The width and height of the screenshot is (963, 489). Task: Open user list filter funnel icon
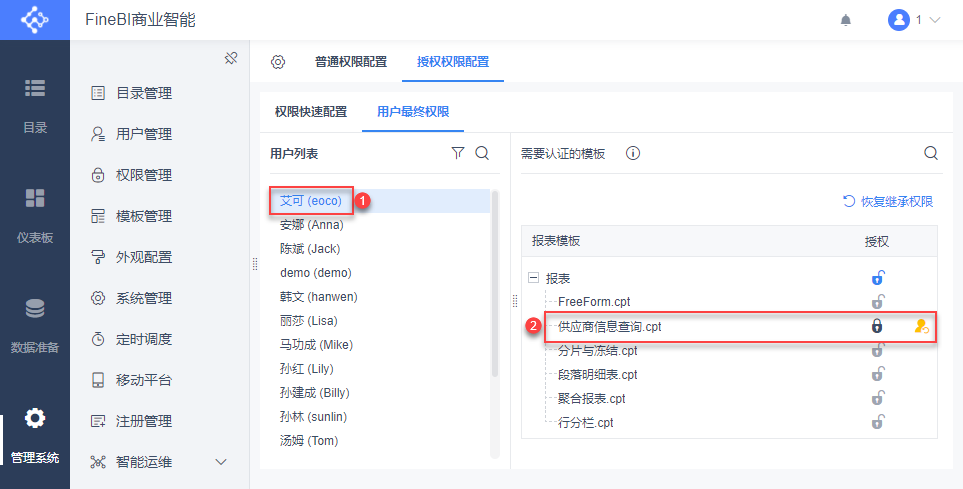458,153
